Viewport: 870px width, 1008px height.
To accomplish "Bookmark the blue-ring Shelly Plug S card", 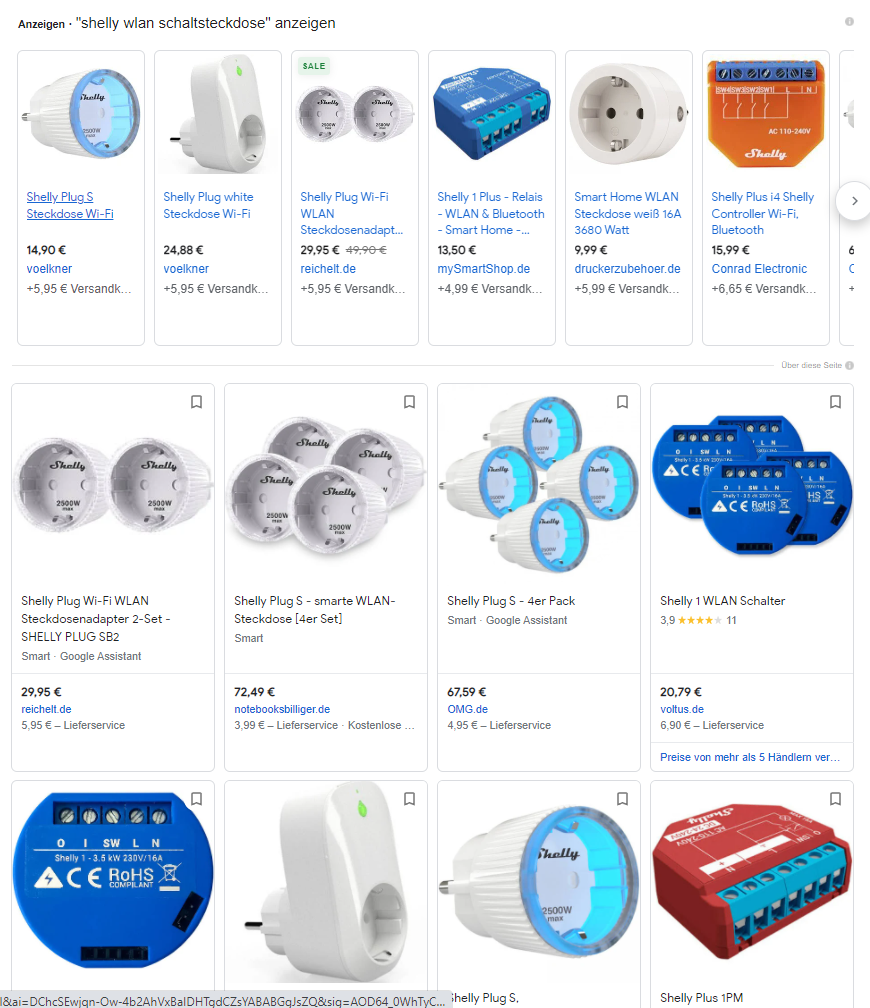I will (622, 798).
